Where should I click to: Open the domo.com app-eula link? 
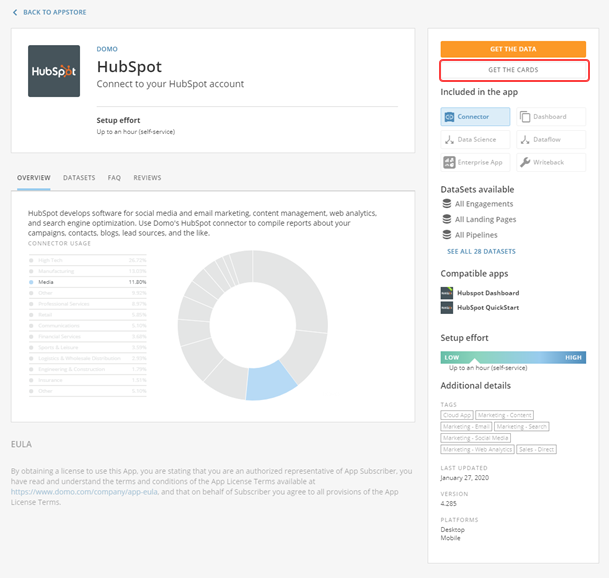(84, 492)
